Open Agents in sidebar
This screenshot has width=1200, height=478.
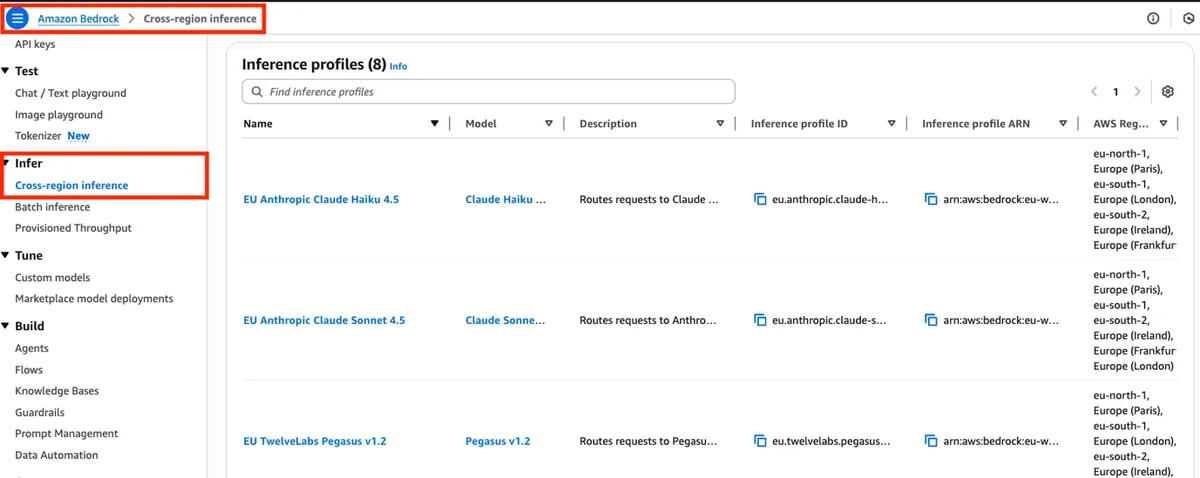(x=32, y=349)
